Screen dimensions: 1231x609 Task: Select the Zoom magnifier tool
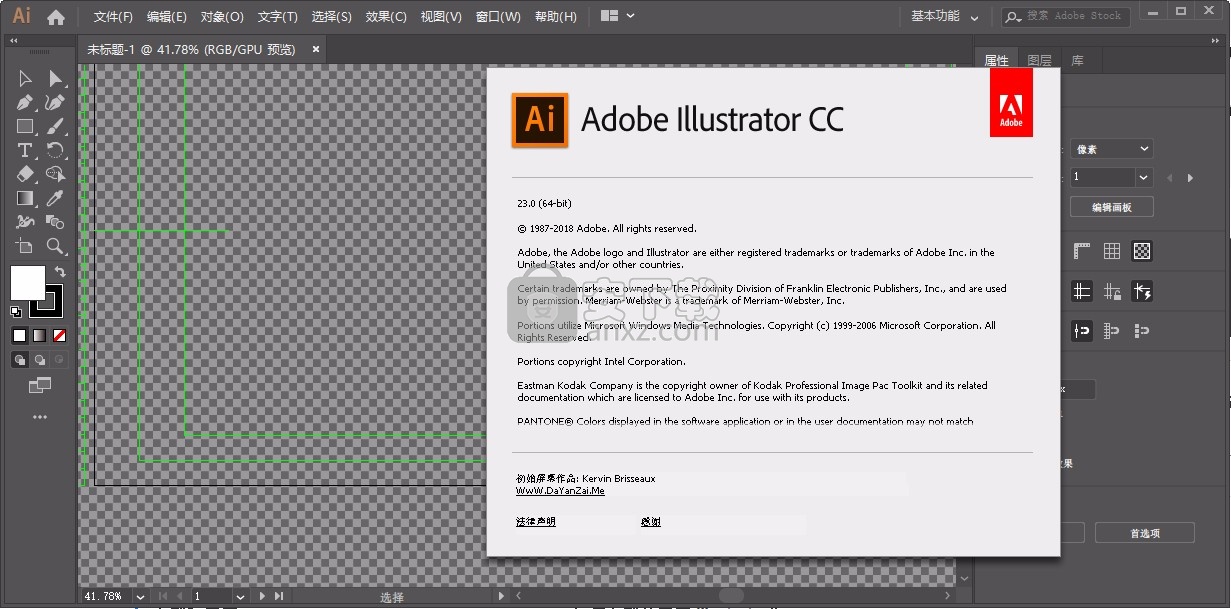(55, 246)
